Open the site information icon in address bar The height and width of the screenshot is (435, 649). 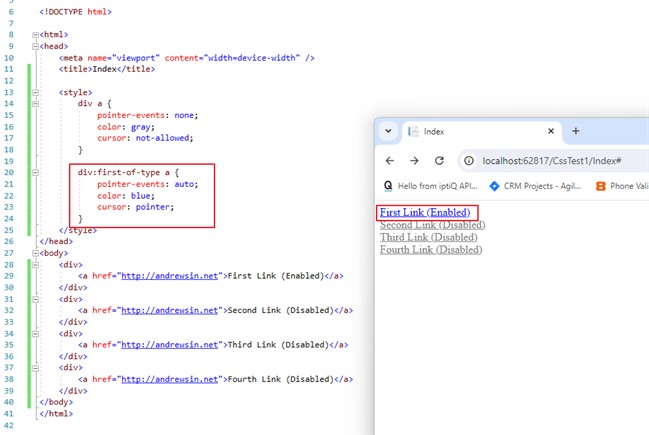click(469, 161)
